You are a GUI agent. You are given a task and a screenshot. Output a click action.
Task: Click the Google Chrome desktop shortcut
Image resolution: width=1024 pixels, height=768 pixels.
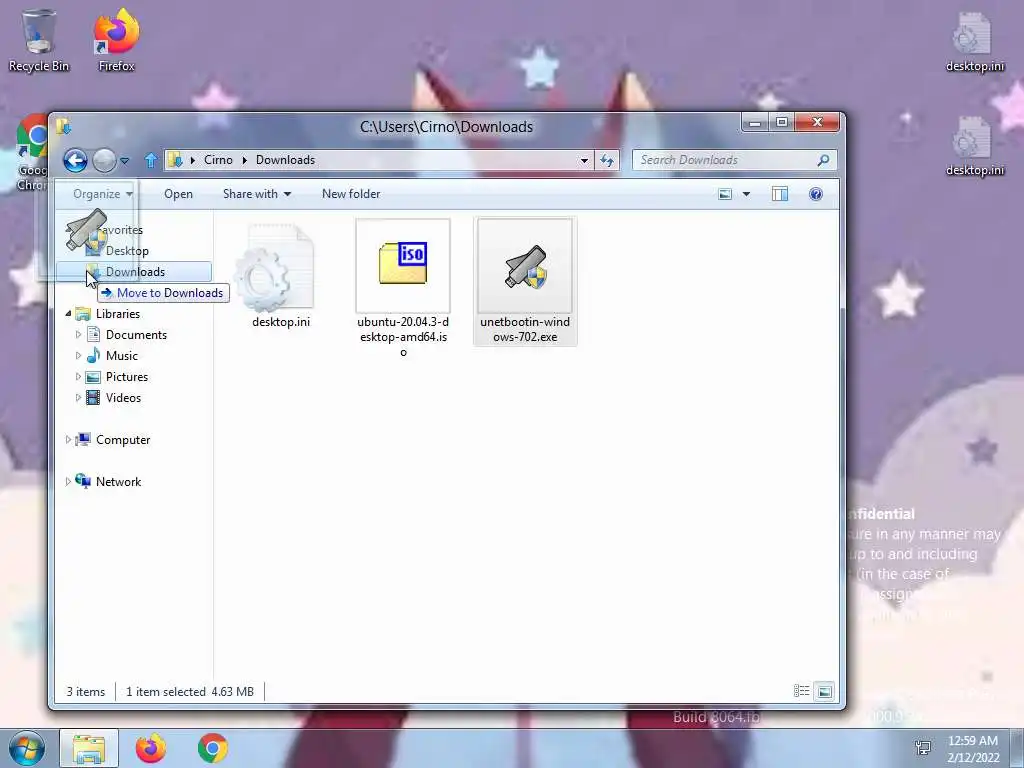(x=31, y=152)
